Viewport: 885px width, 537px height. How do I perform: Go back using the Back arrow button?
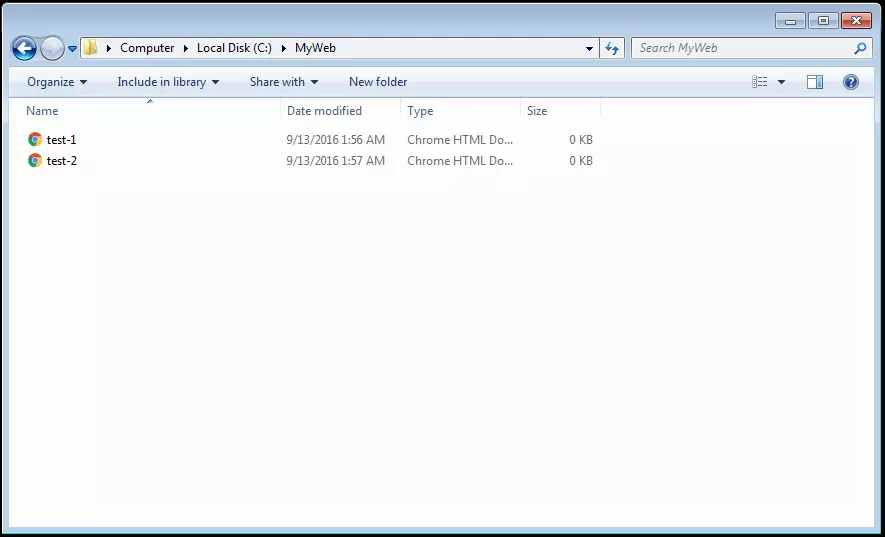tap(24, 49)
